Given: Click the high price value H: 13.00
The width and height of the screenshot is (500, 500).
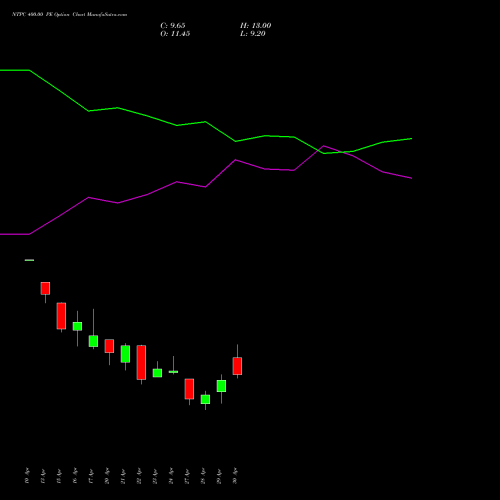Looking at the screenshot, I should click(255, 26).
